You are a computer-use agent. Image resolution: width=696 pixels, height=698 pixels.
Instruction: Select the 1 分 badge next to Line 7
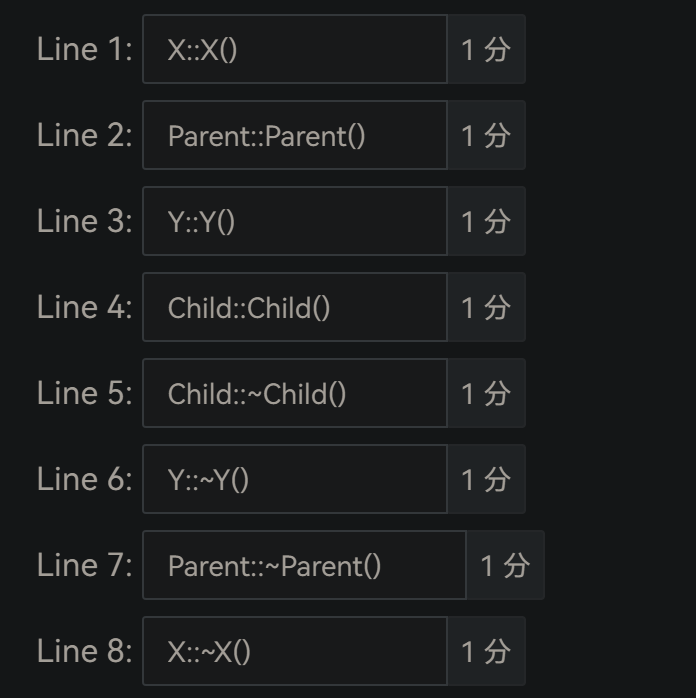(x=506, y=565)
